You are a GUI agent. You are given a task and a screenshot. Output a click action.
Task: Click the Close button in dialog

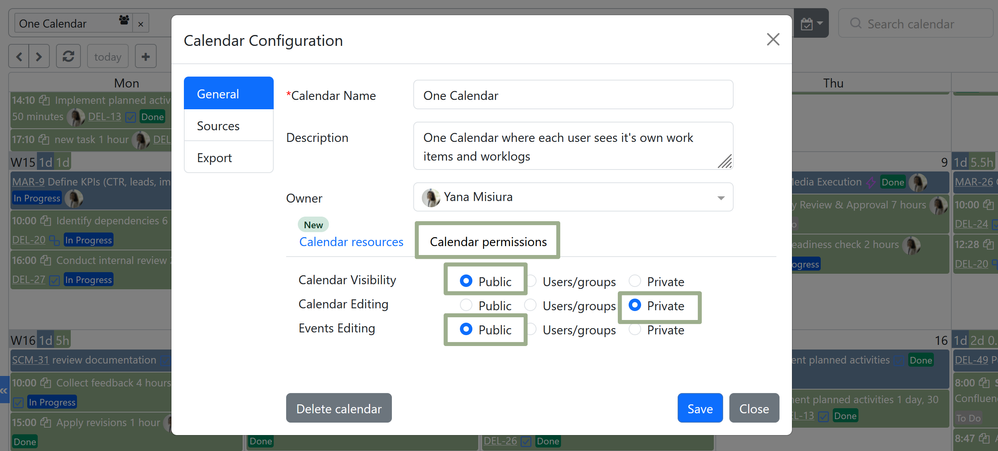[x=754, y=408]
